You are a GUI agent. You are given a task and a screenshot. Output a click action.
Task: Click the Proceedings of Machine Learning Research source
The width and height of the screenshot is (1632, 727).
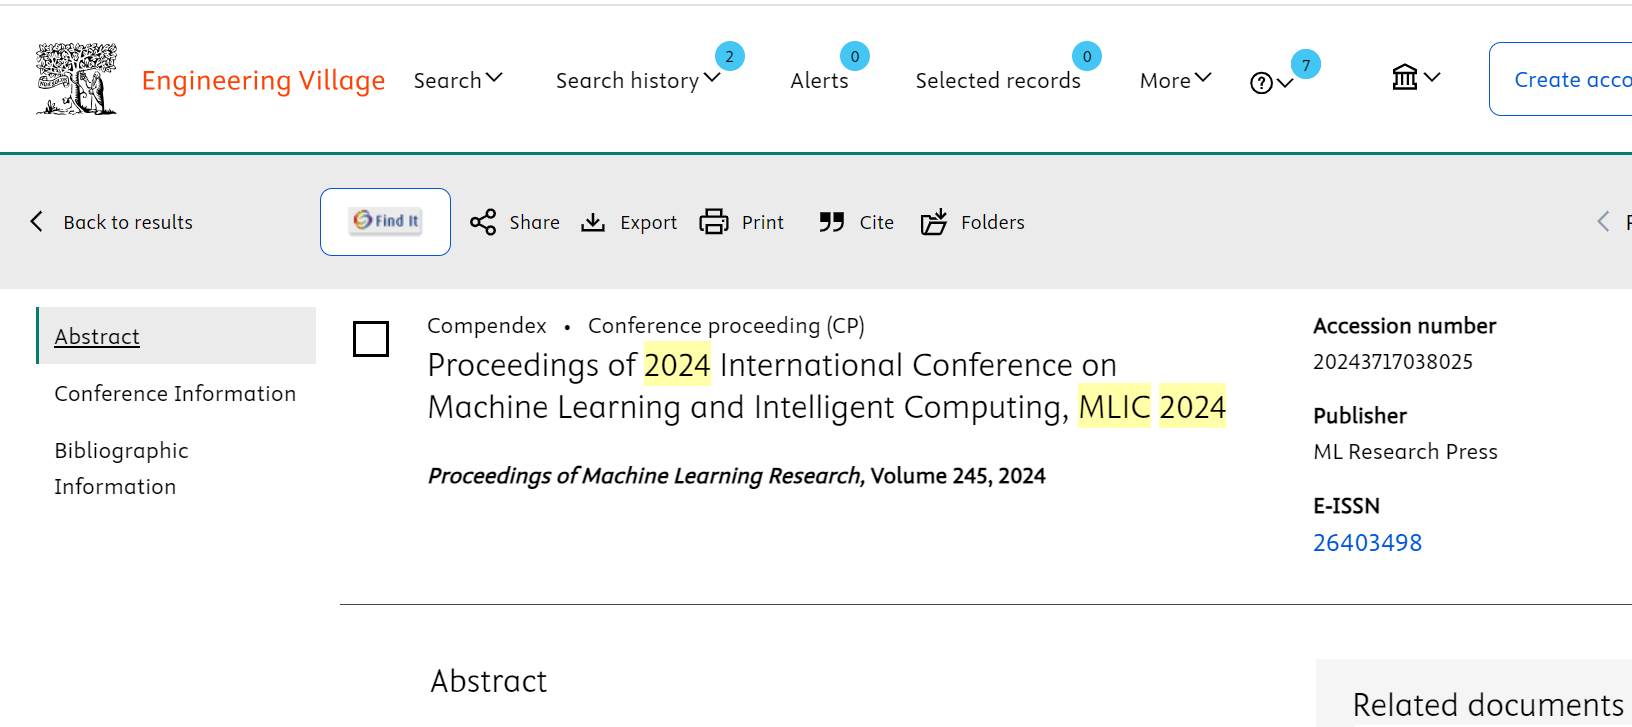(x=645, y=476)
